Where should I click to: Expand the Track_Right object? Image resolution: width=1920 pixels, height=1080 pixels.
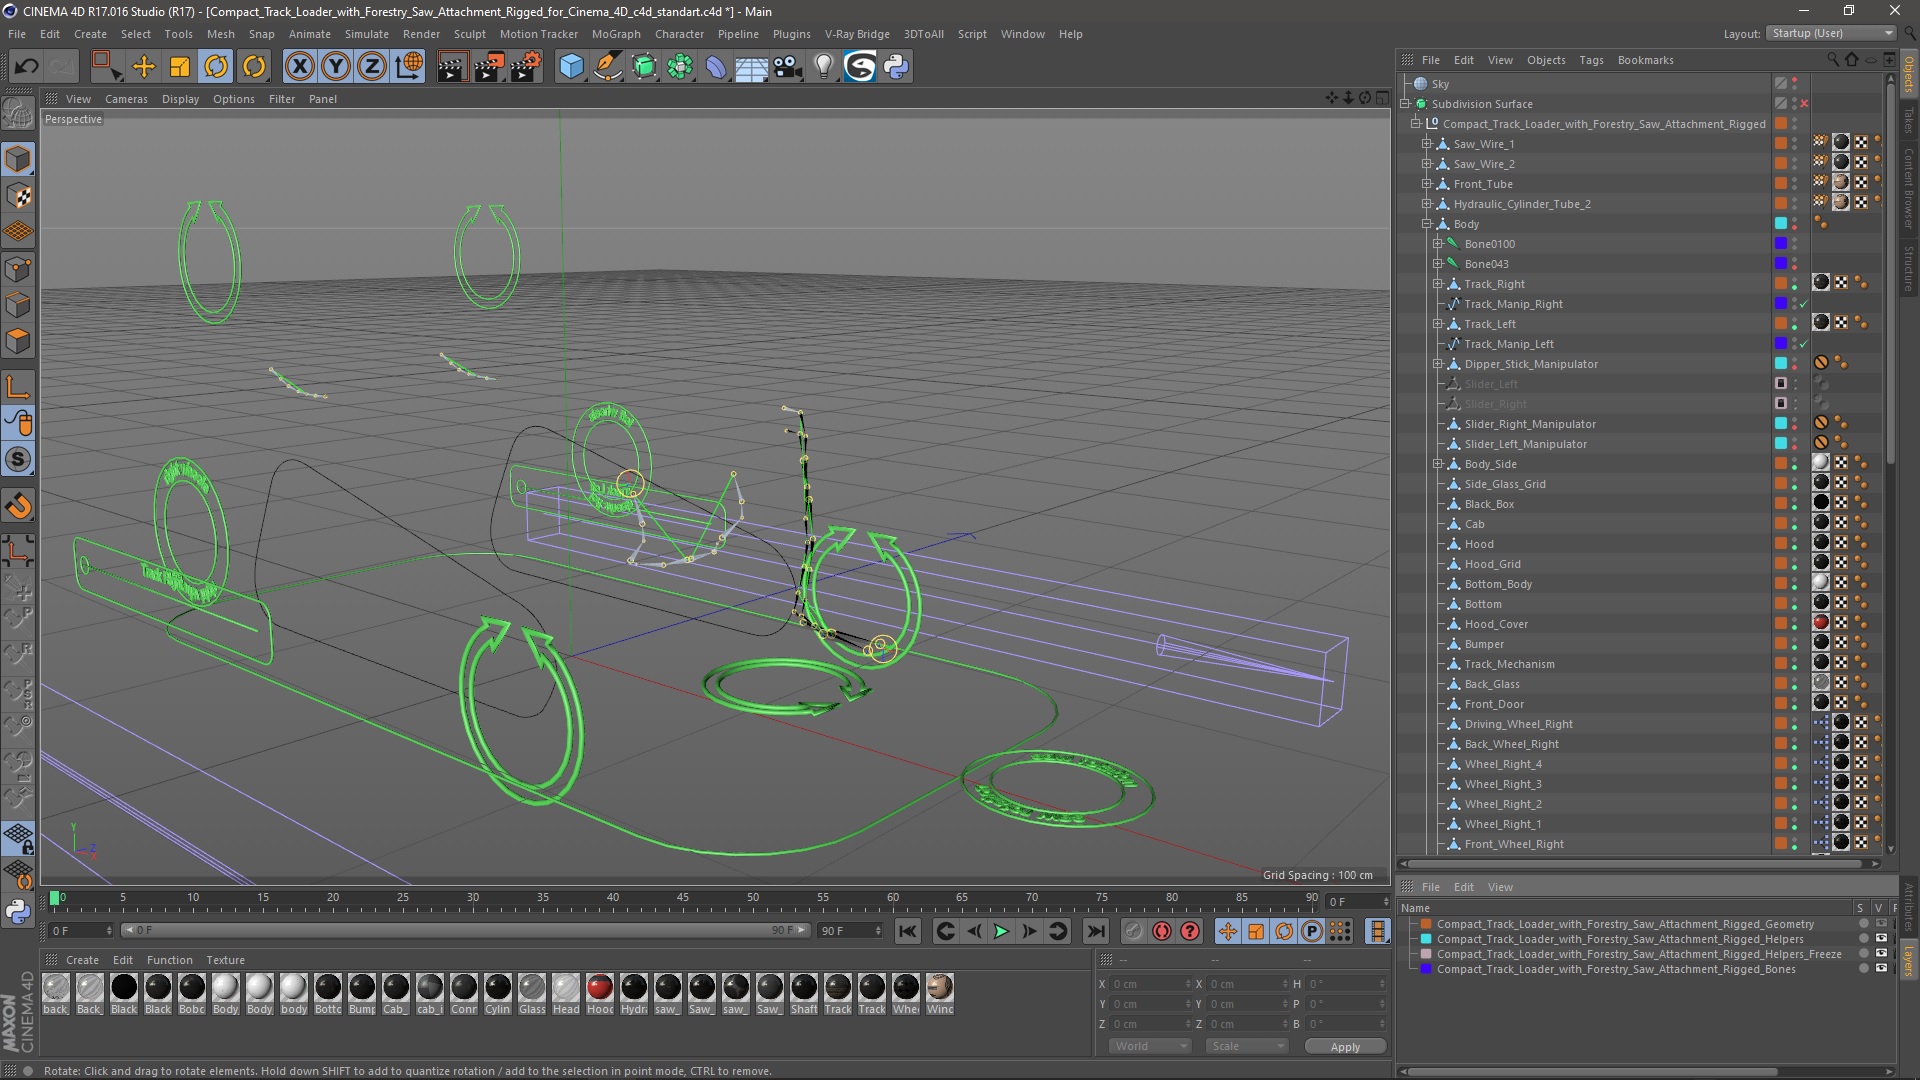[1438, 284]
